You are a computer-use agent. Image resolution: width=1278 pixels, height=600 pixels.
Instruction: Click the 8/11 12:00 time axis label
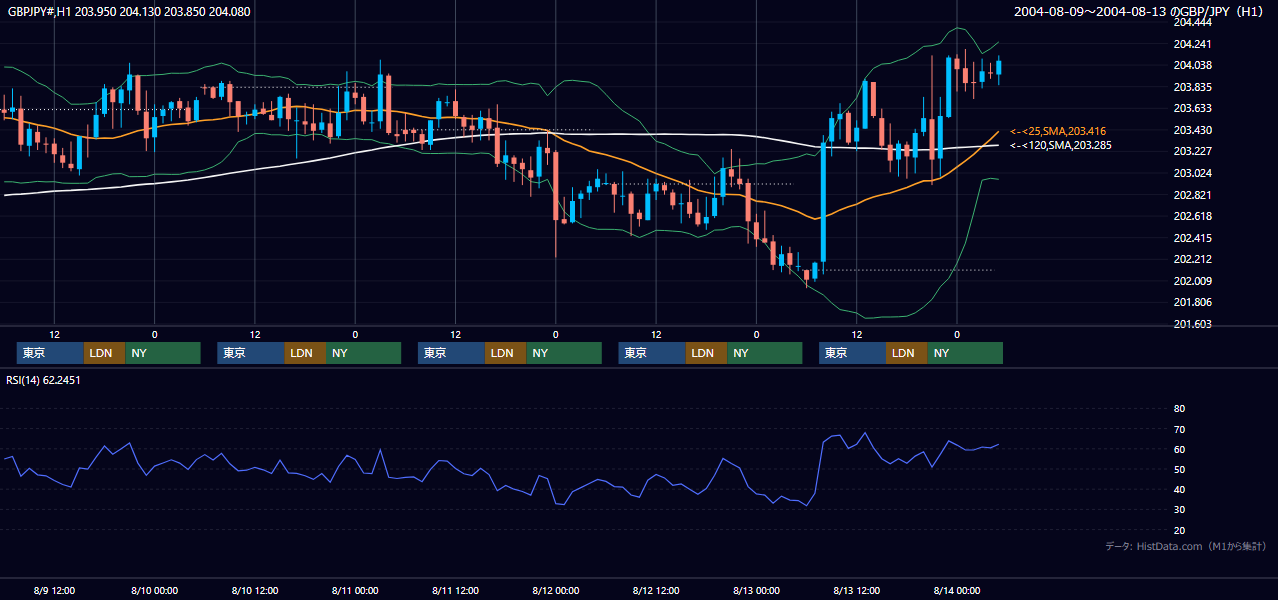tap(455, 590)
